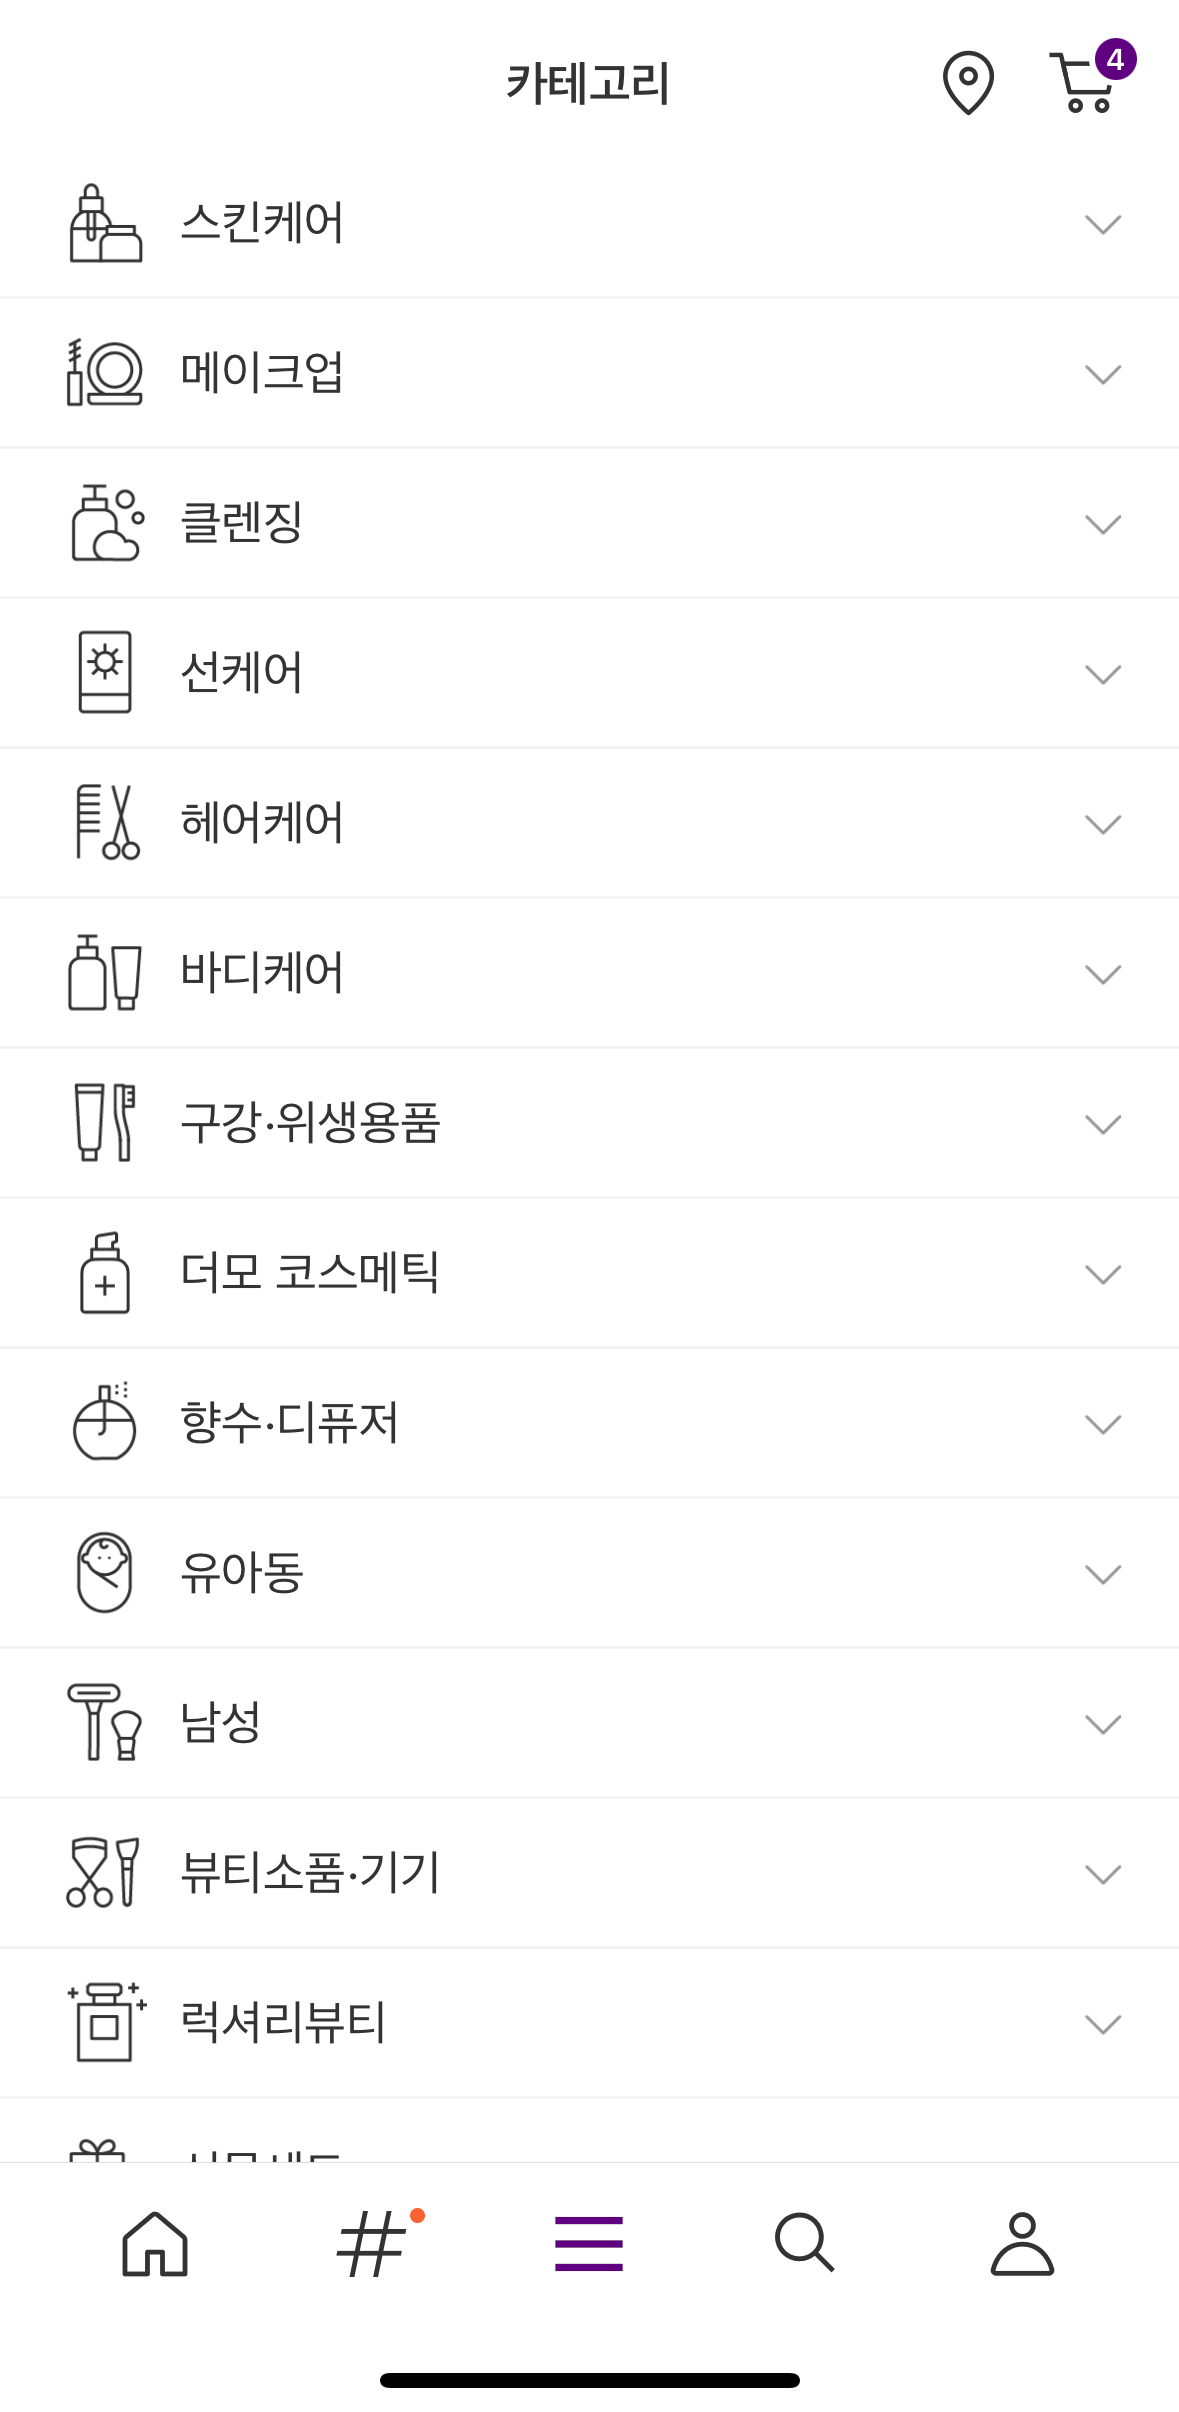1179x2412 pixels.
Task: Expand the 럭셔리뷰티 category chevron
Action: (1102, 2024)
